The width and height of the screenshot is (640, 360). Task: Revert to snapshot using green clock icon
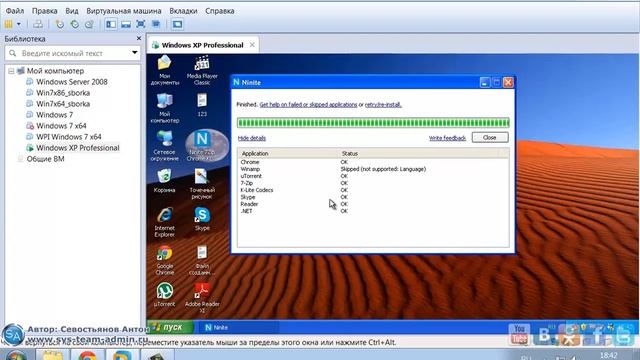tap(75, 24)
